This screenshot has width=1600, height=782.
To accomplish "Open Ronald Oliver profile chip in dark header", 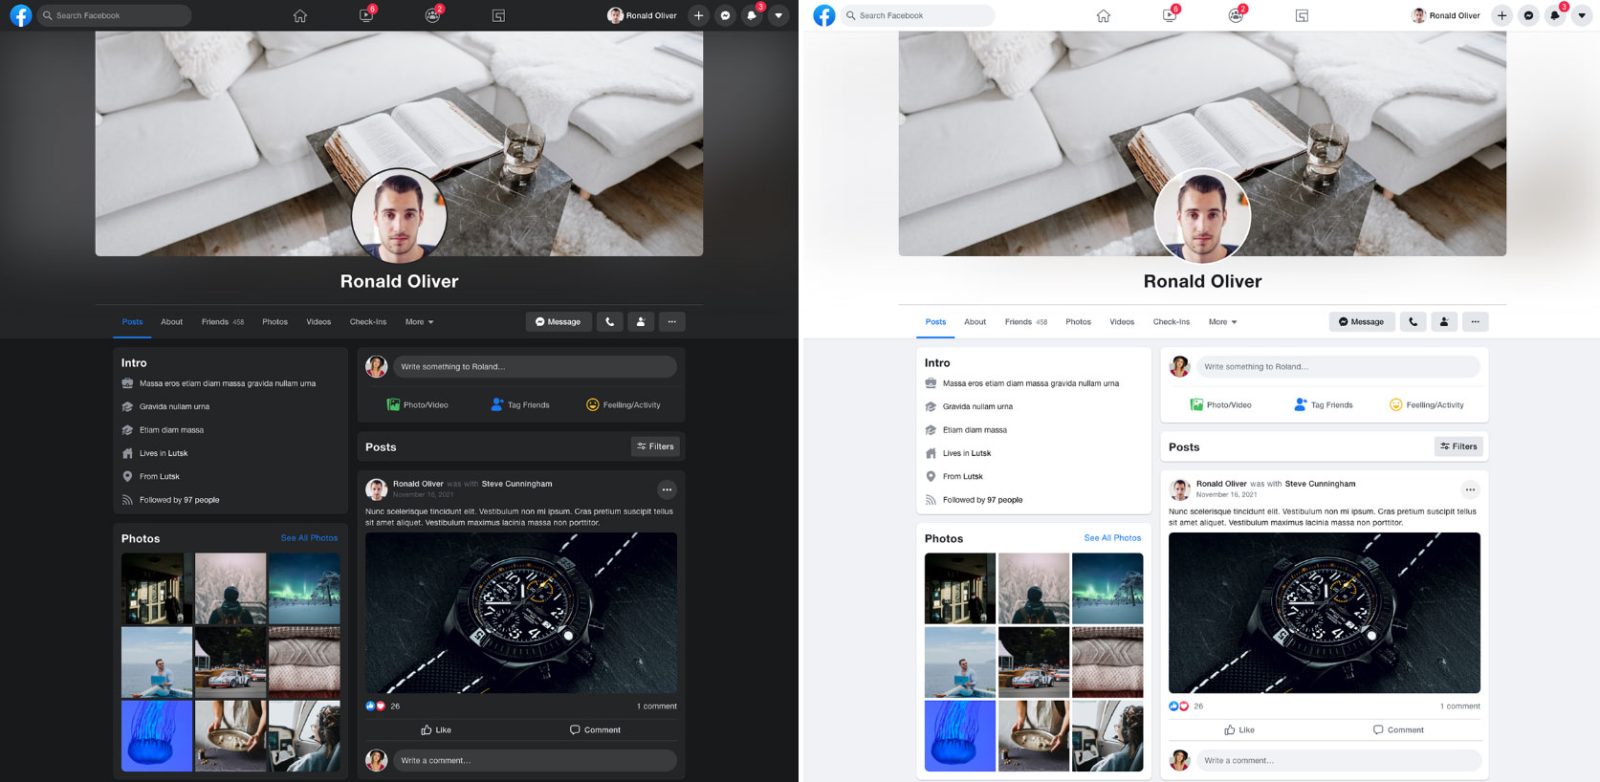I will point(642,15).
